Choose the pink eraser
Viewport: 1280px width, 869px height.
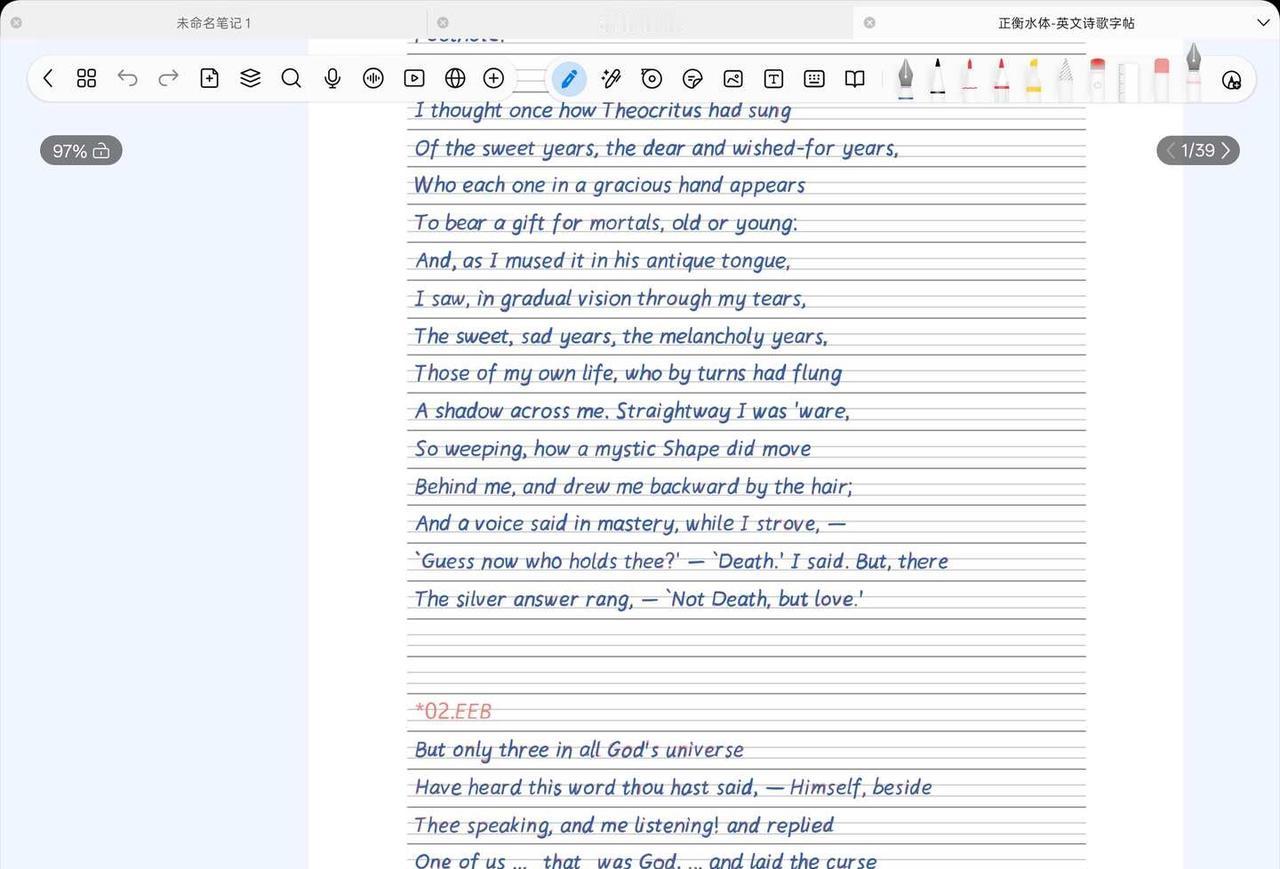pos(1161,79)
